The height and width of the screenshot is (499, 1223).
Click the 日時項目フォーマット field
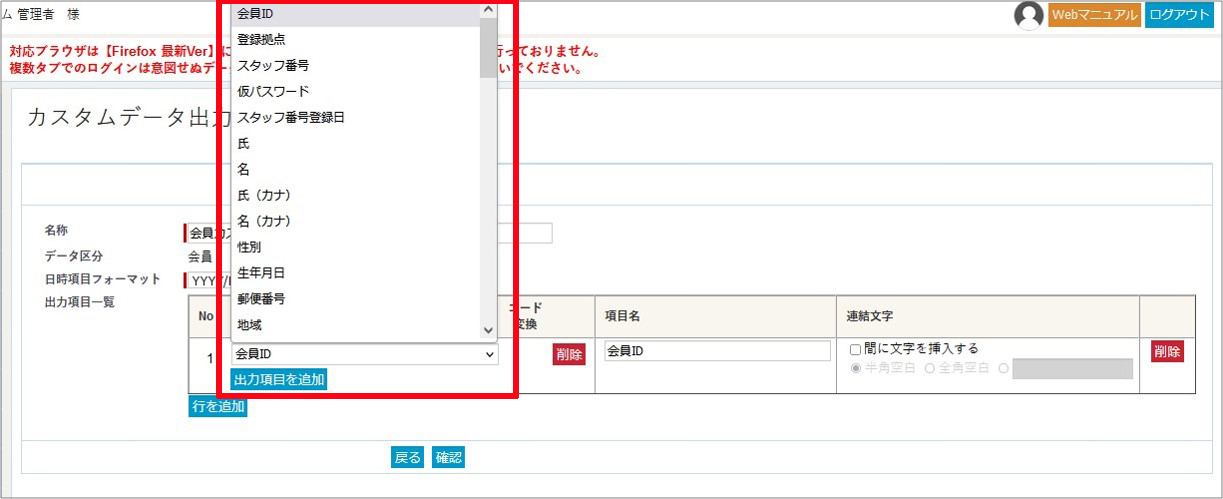(x=207, y=281)
